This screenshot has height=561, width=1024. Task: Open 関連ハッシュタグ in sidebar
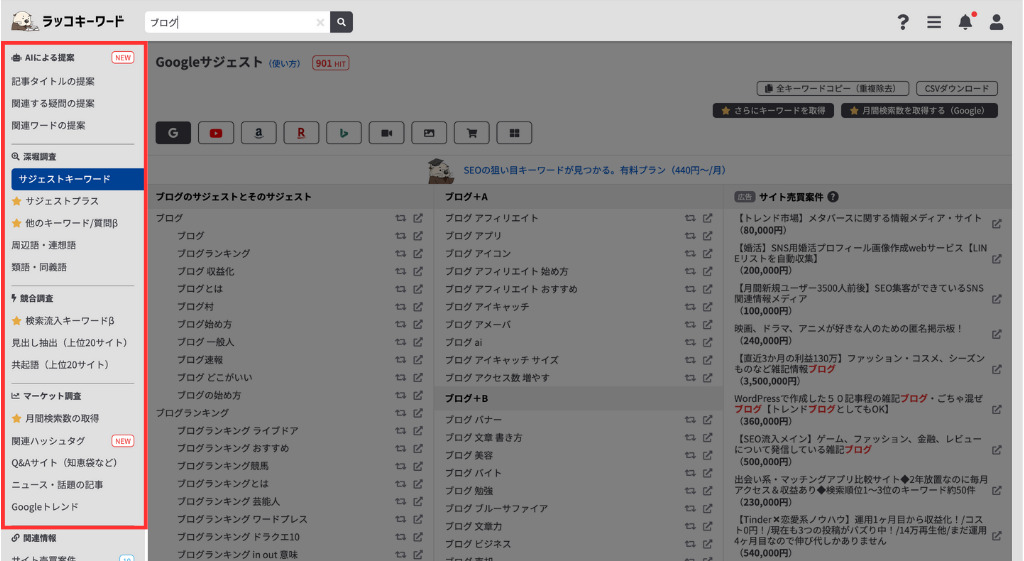pos(48,441)
